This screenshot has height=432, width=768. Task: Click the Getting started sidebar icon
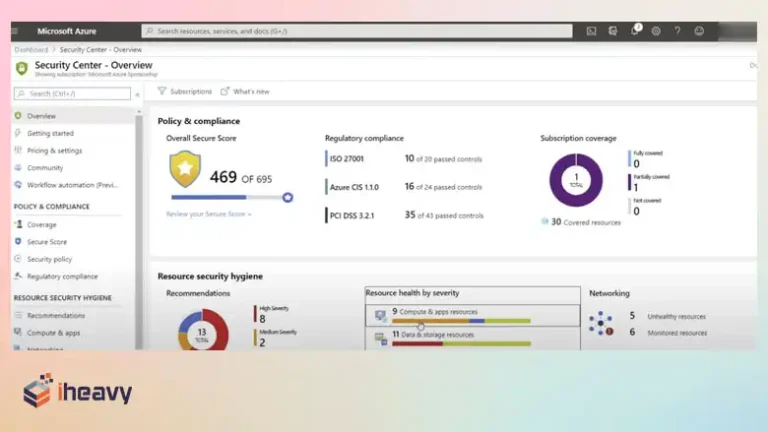click(x=18, y=133)
